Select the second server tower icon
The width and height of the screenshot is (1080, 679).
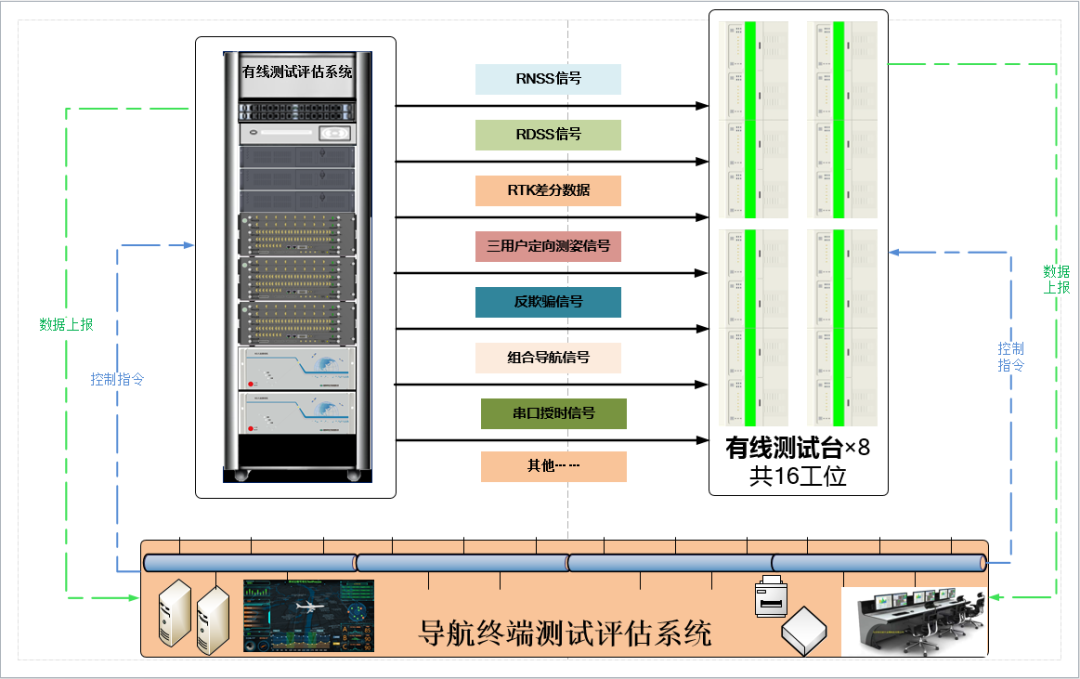213,620
